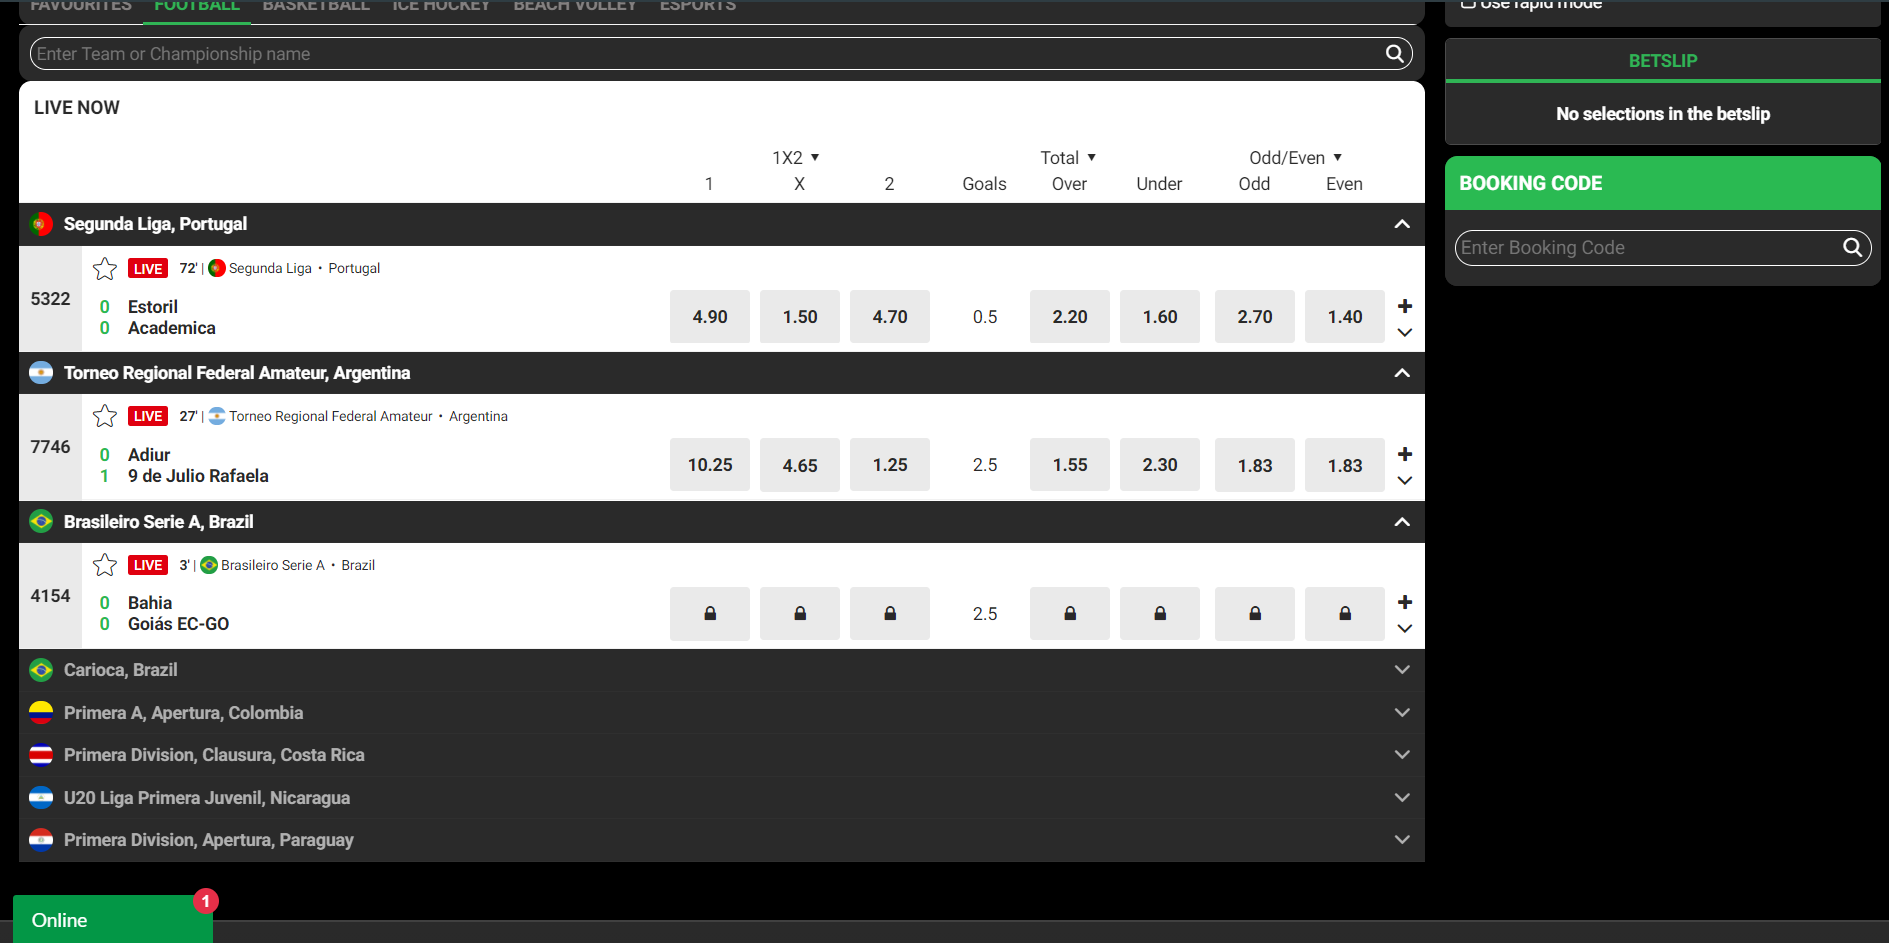The width and height of the screenshot is (1889, 943).
Task: Click the Online chat notification badge
Action: pos(205,901)
